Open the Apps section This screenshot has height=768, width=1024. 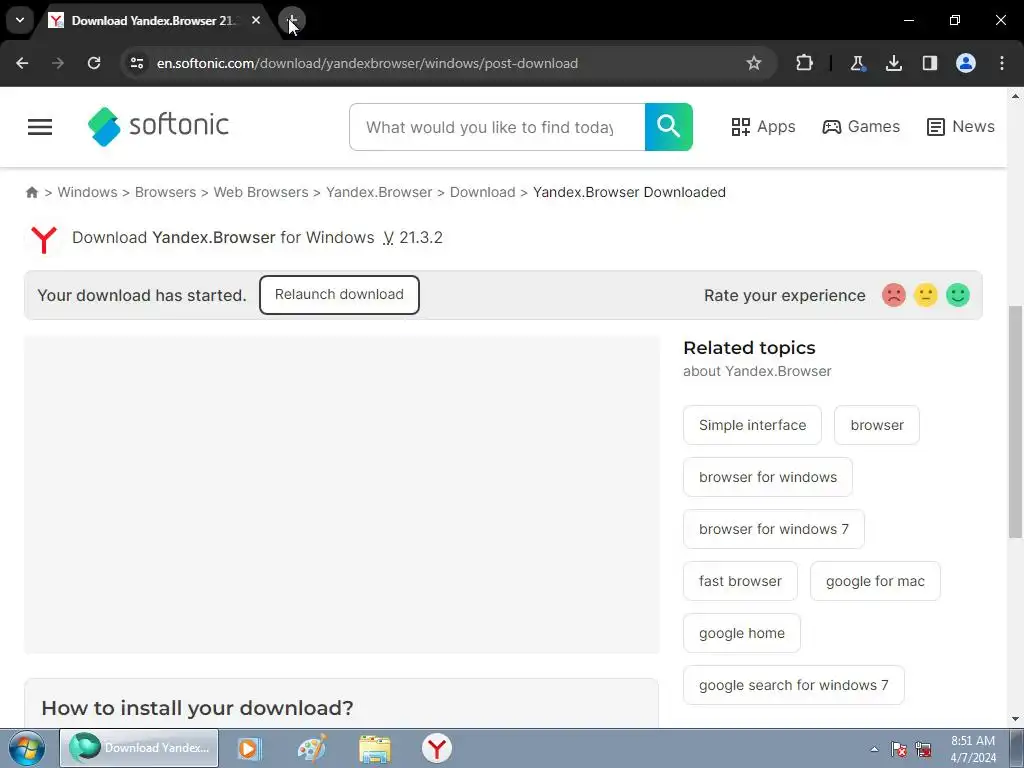click(x=763, y=127)
